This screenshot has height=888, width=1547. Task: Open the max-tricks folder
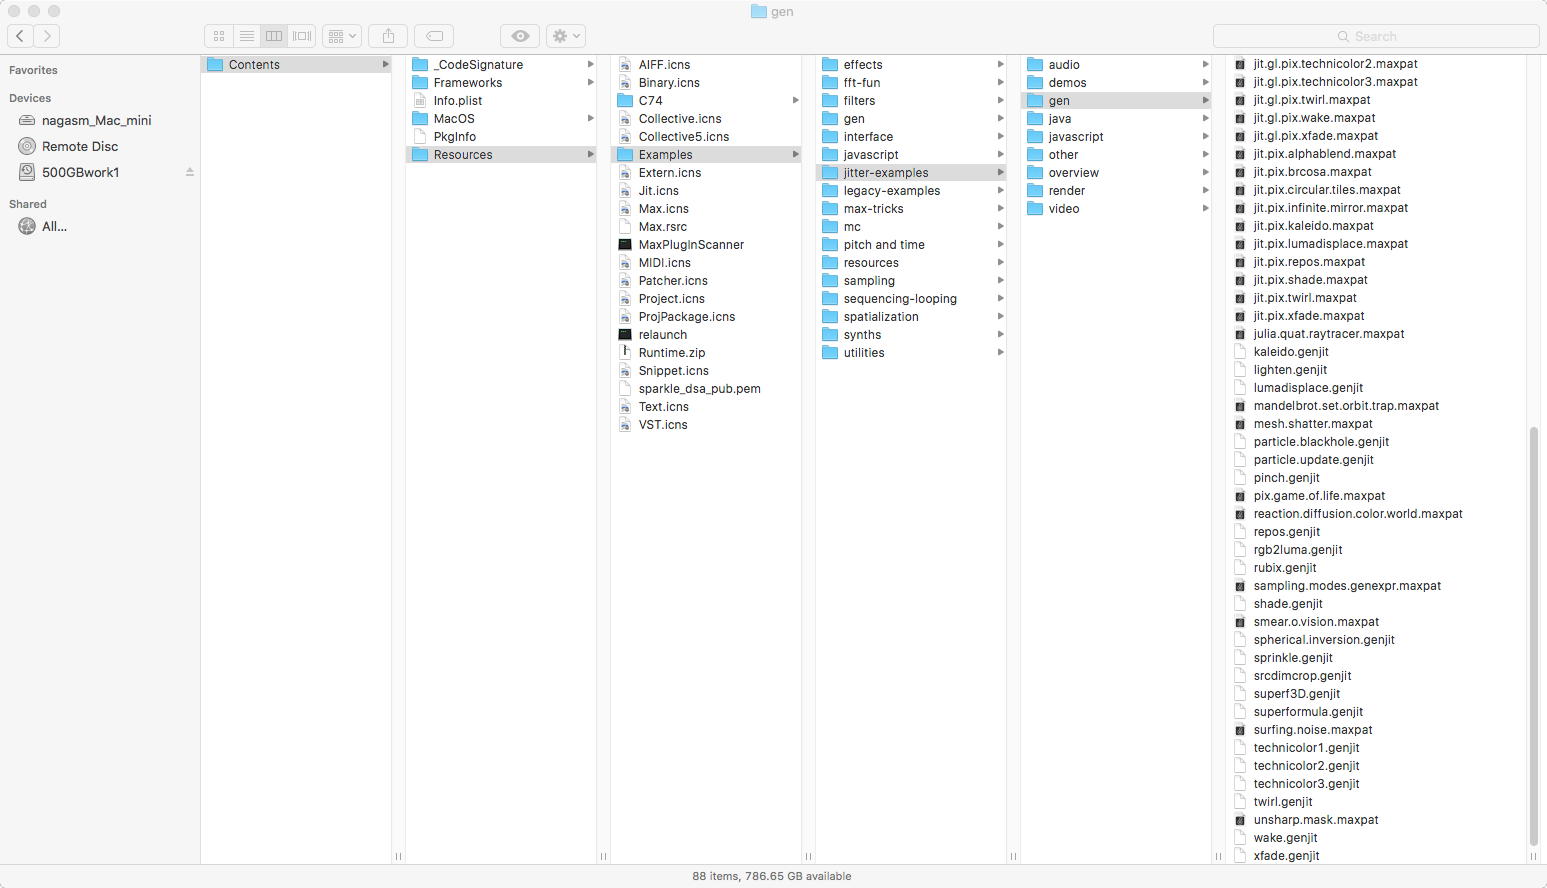coord(873,208)
